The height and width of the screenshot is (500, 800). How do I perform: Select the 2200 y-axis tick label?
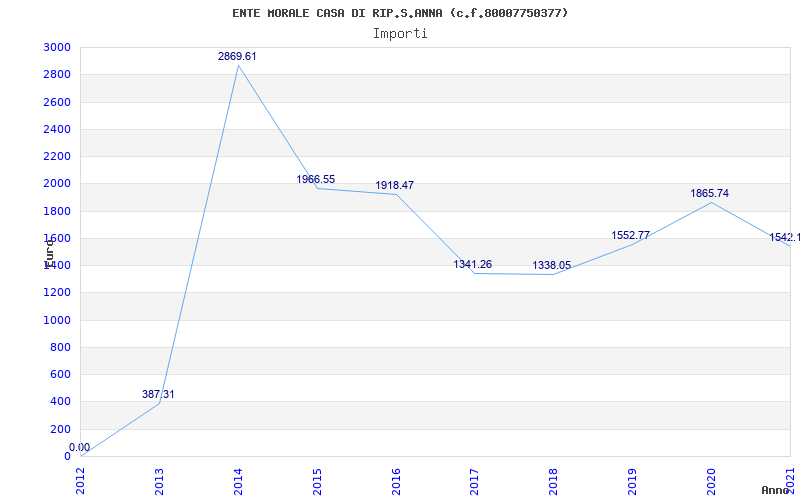point(57,156)
